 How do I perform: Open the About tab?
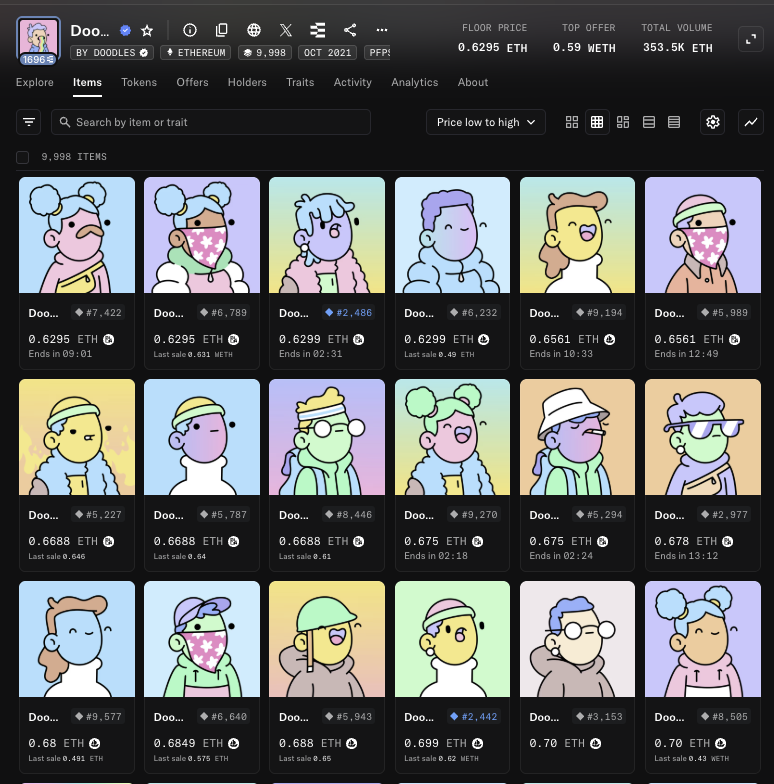pos(473,82)
